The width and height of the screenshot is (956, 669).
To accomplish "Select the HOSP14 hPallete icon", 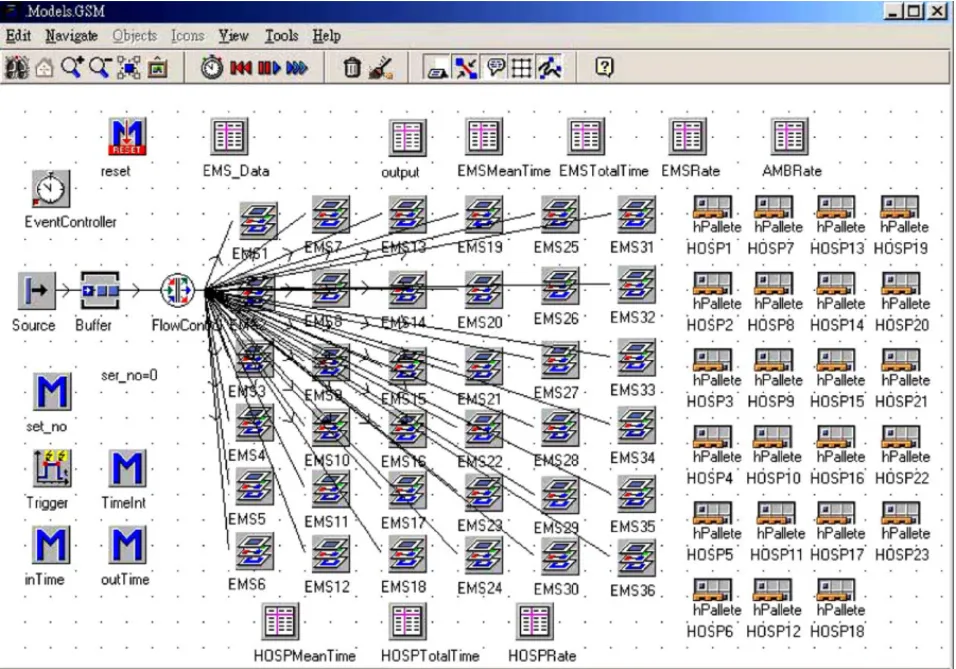I will [x=836, y=284].
